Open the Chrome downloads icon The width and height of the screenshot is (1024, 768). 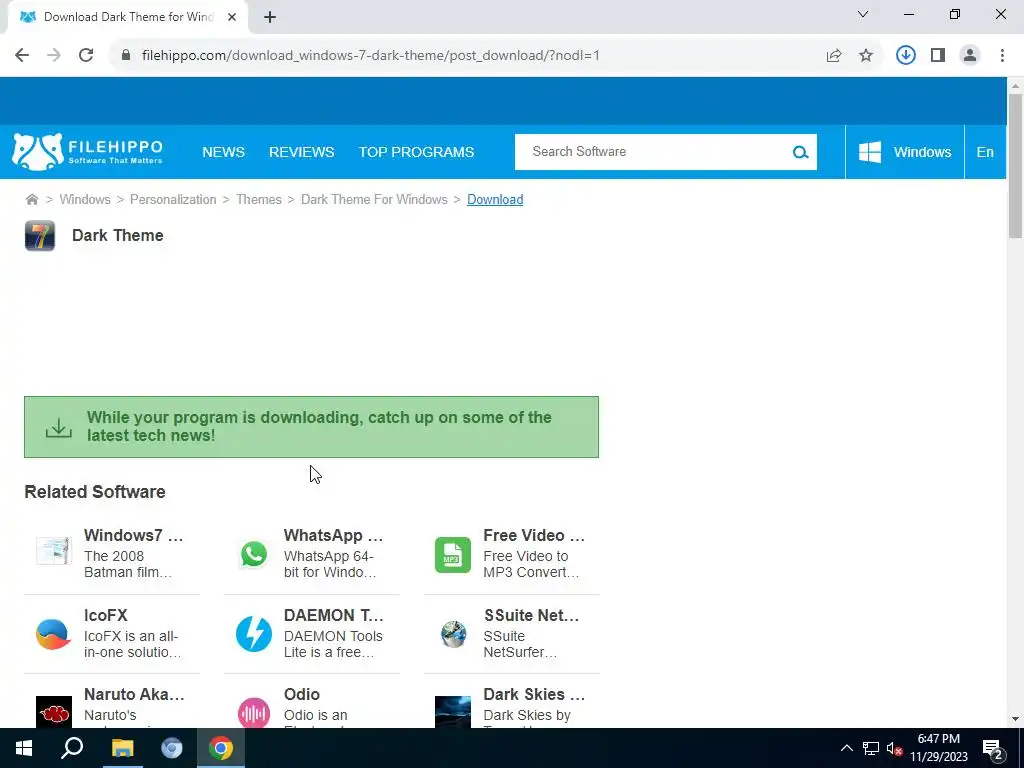[906, 56]
